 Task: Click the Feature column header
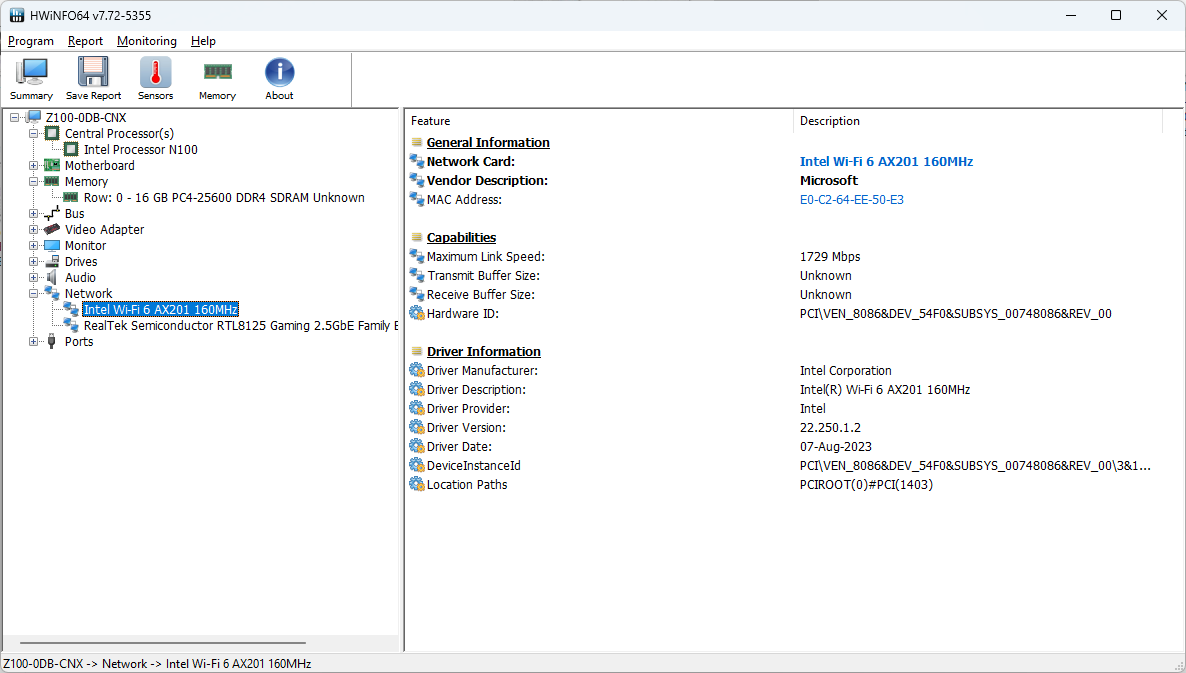coord(599,121)
